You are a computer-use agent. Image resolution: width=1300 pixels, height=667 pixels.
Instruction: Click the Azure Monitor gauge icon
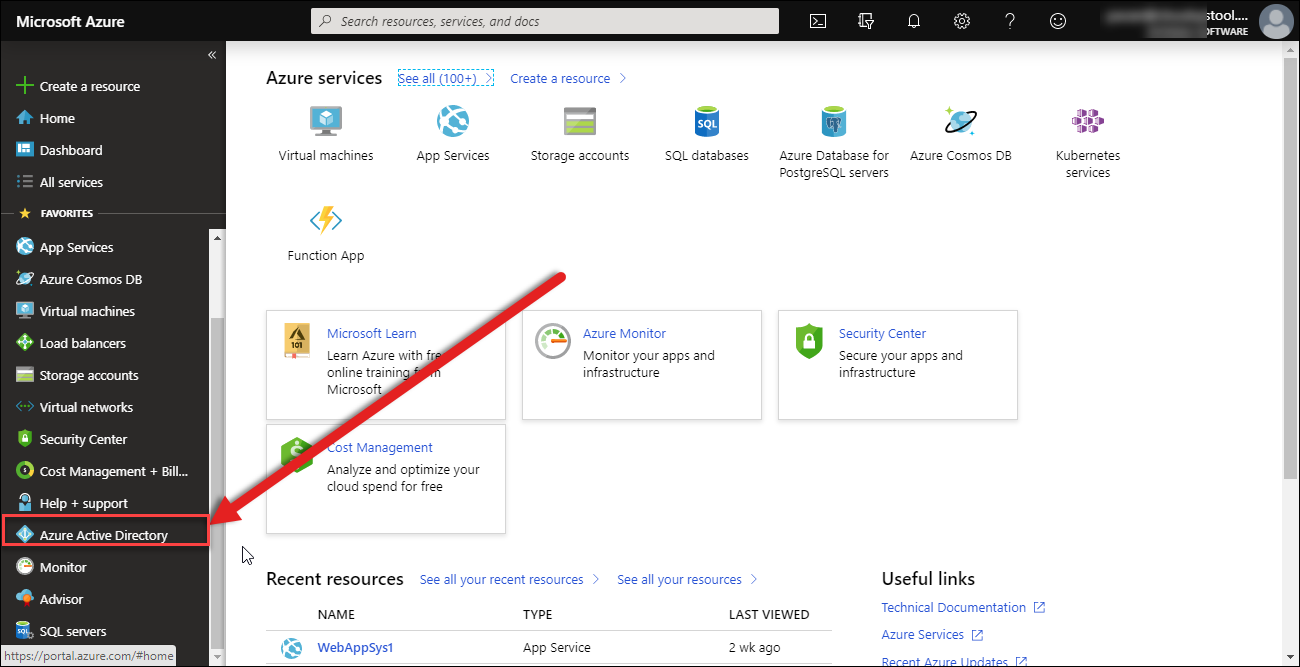pos(553,342)
